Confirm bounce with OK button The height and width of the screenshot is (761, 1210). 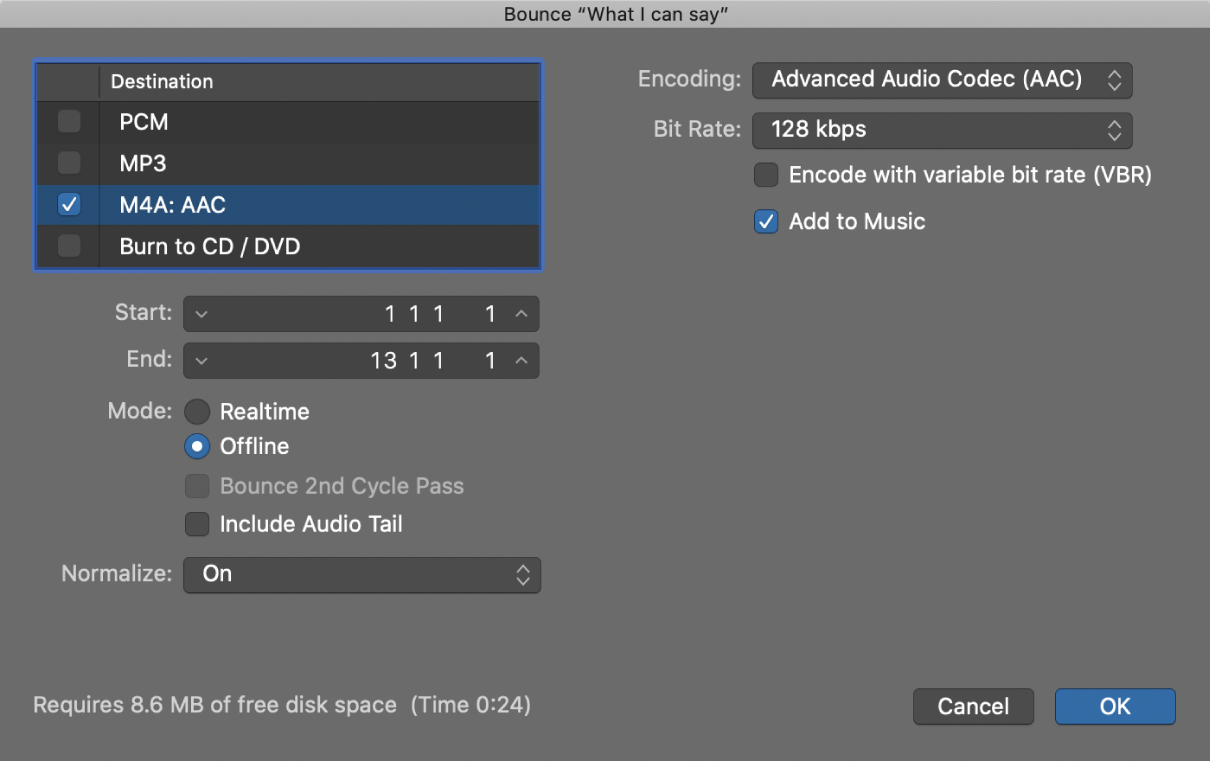(x=1115, y=707)
